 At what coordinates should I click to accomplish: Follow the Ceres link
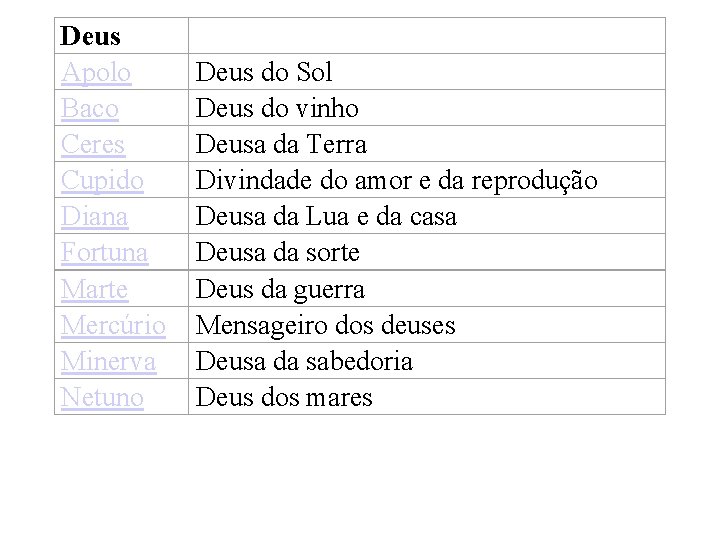[x=93, y=144]
